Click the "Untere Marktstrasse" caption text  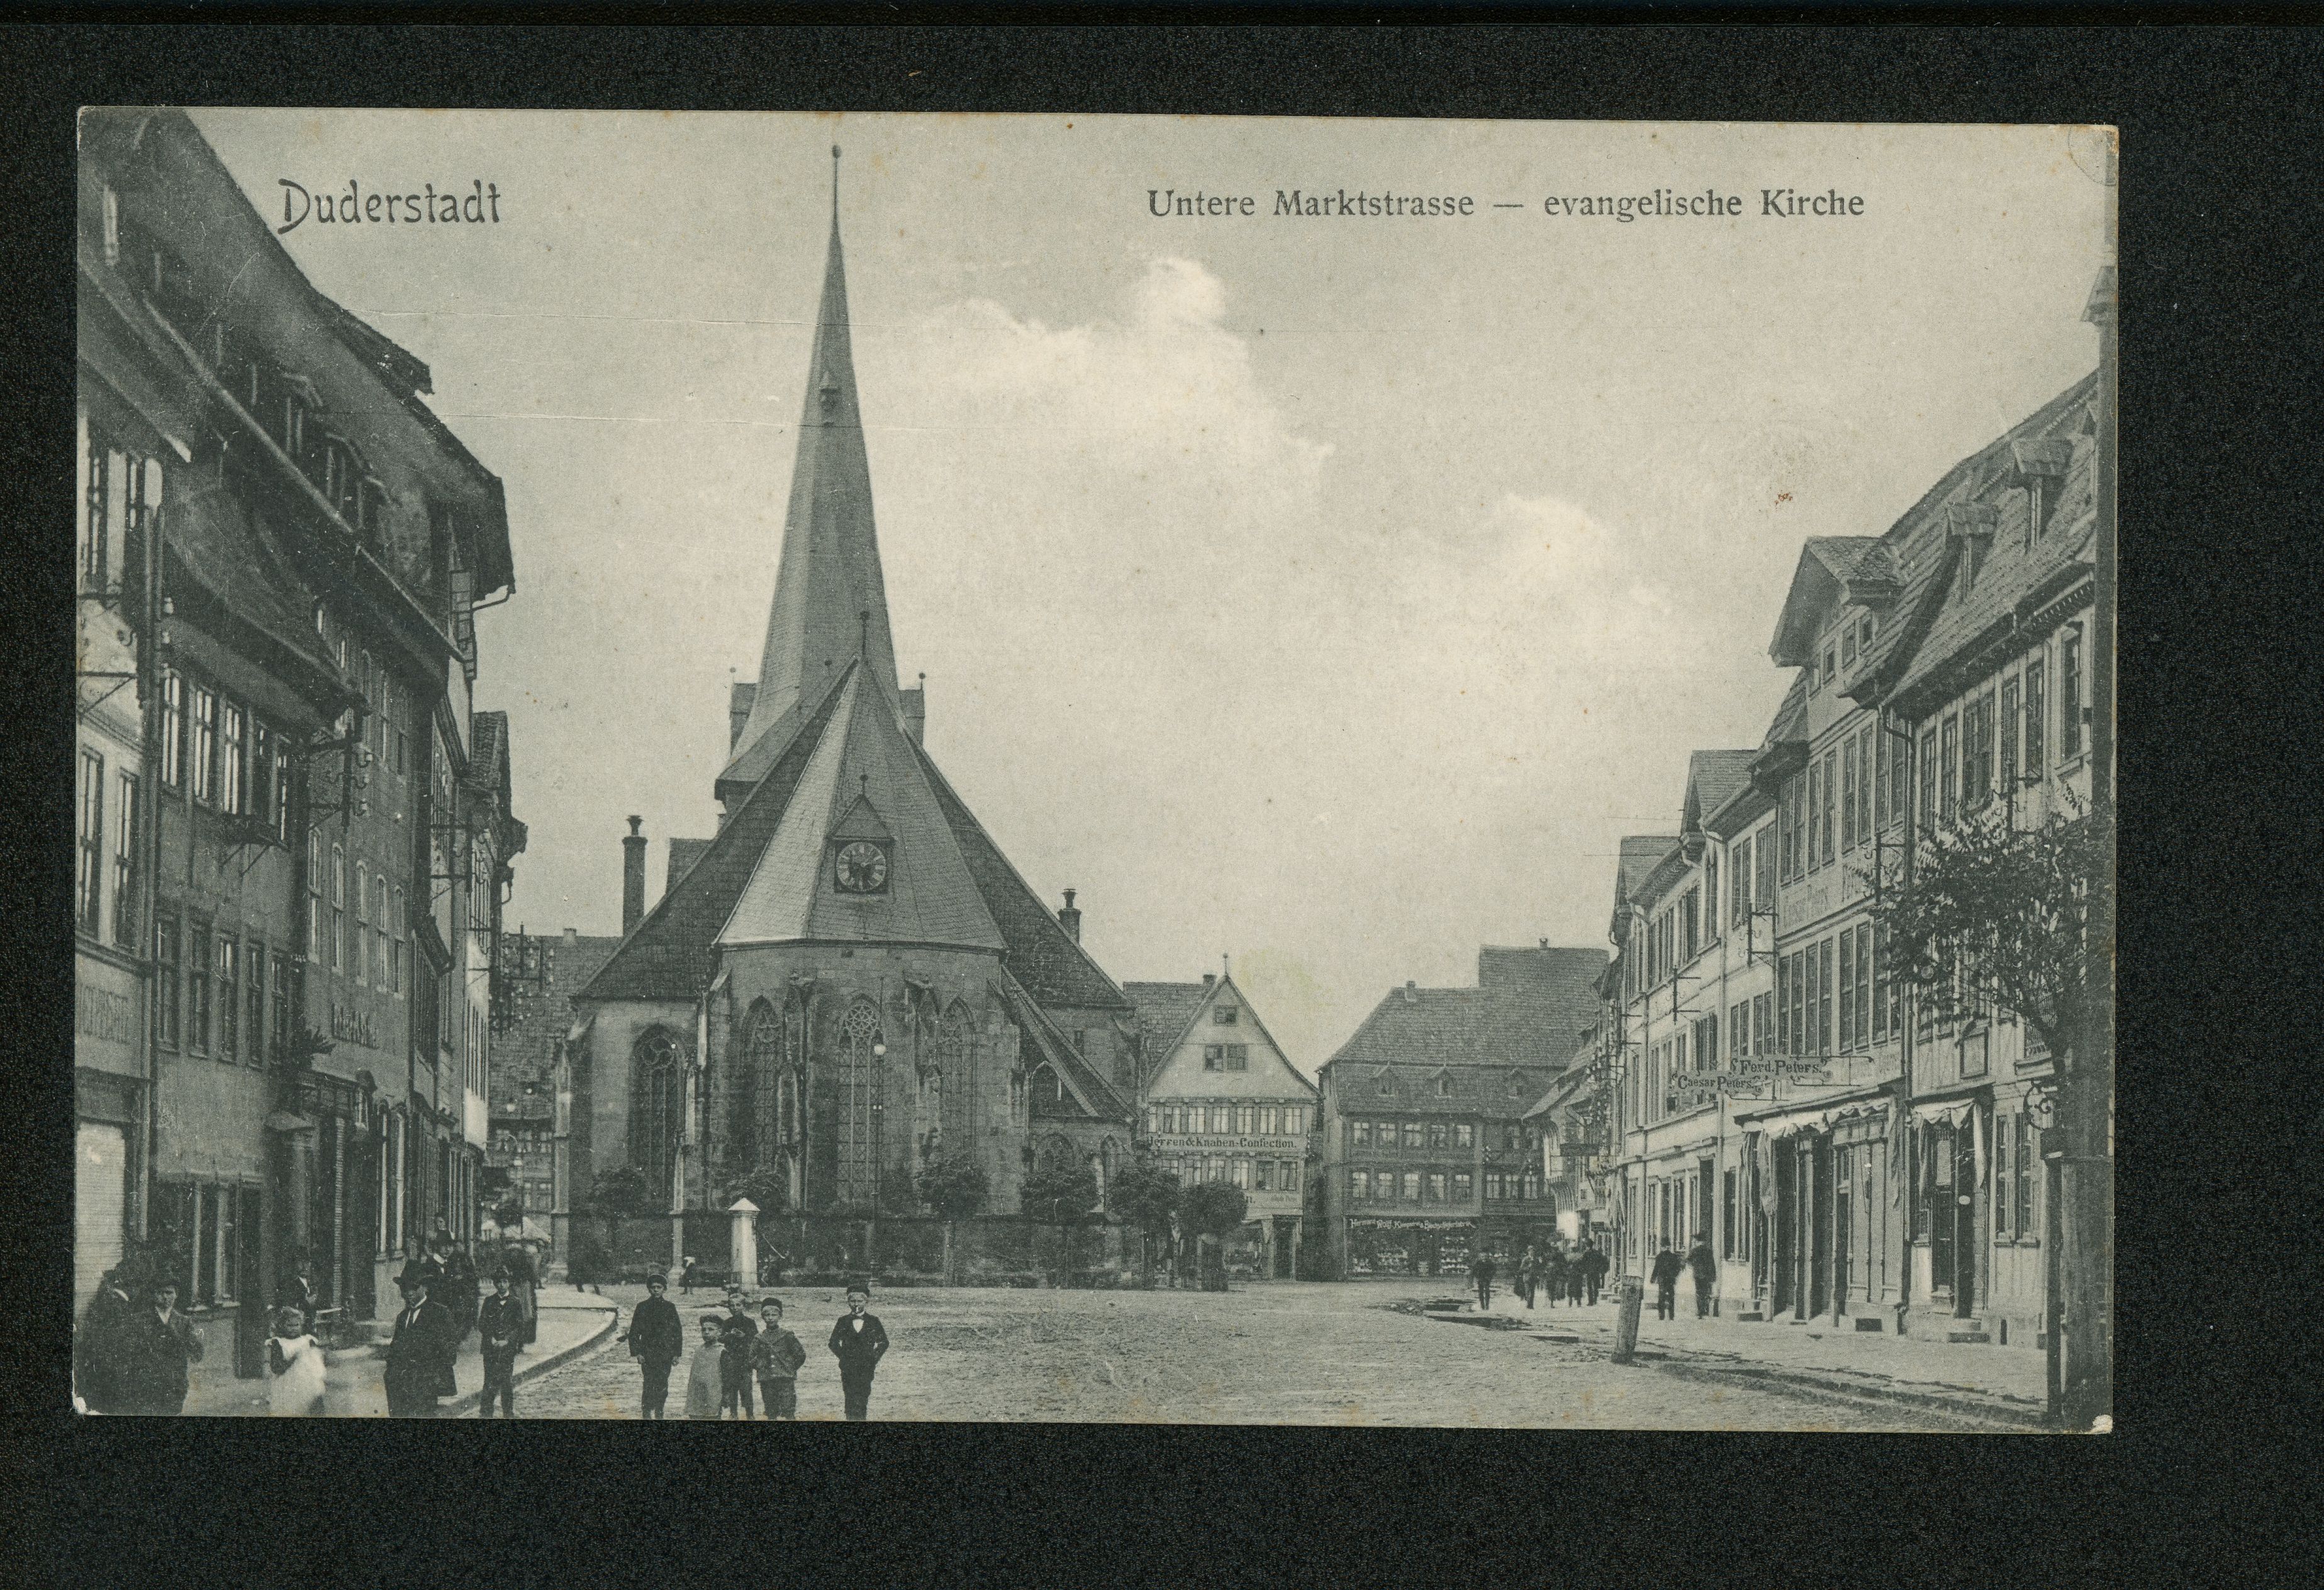tap(1310, 203)
